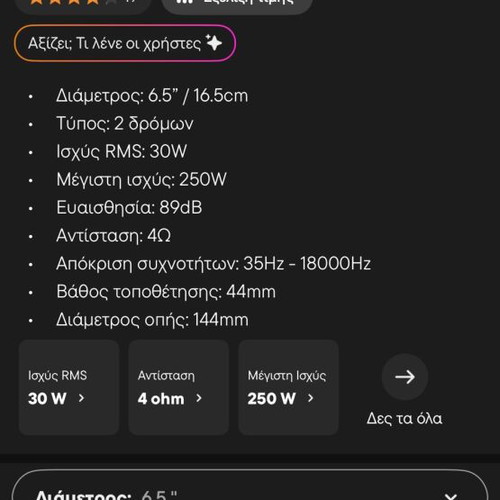500x500 pixels.
Task: Expand the chevron next to 4 ohm
Action: coord(199,398)
